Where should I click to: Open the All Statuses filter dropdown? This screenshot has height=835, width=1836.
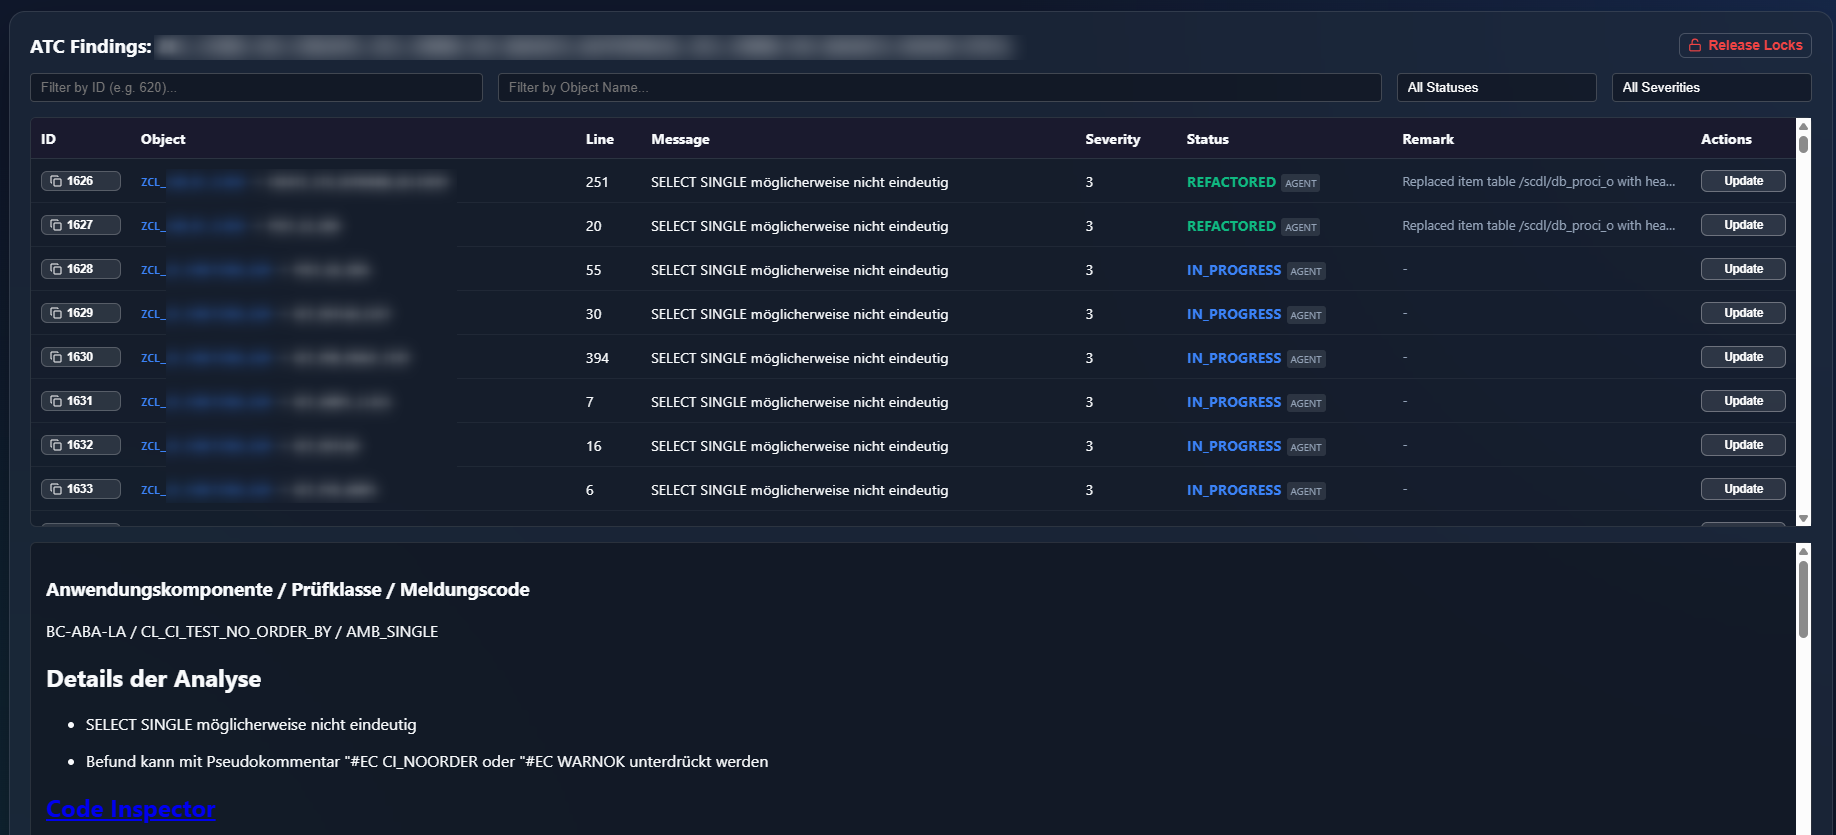point(1496,87)
